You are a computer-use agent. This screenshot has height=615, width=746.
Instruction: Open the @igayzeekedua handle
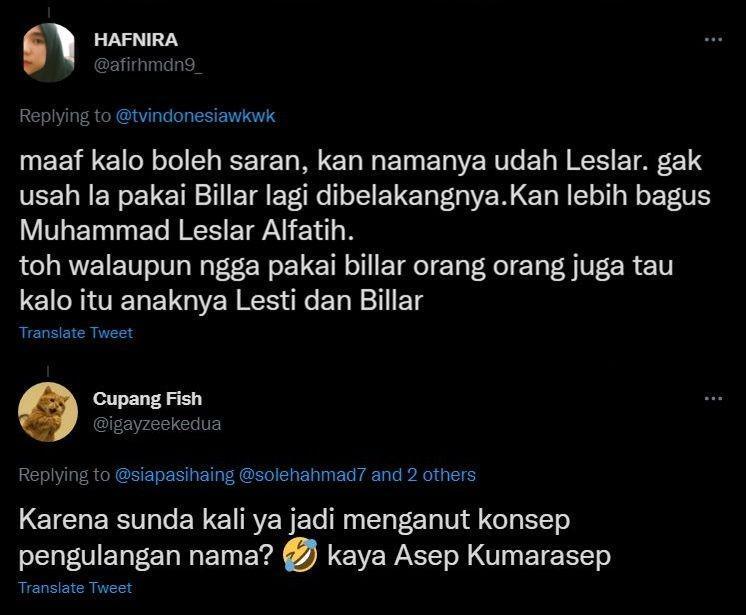tap(157, 424)
